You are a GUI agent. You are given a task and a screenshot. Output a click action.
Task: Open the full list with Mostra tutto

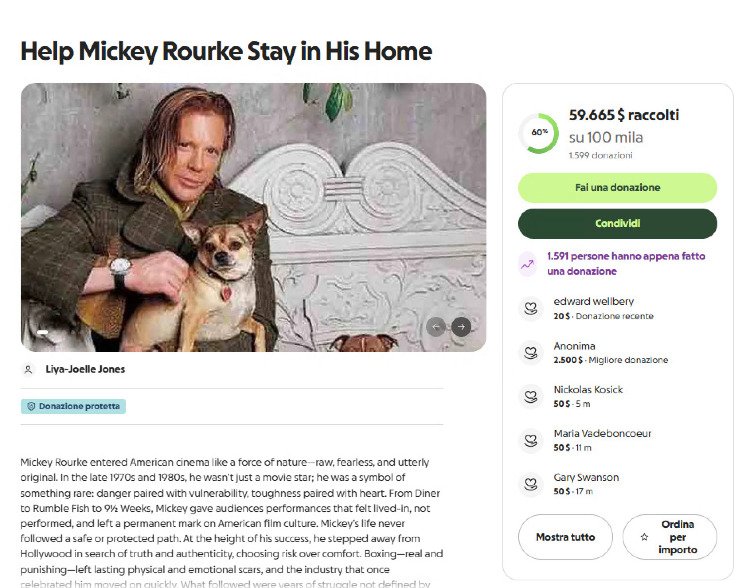(565, 537)
